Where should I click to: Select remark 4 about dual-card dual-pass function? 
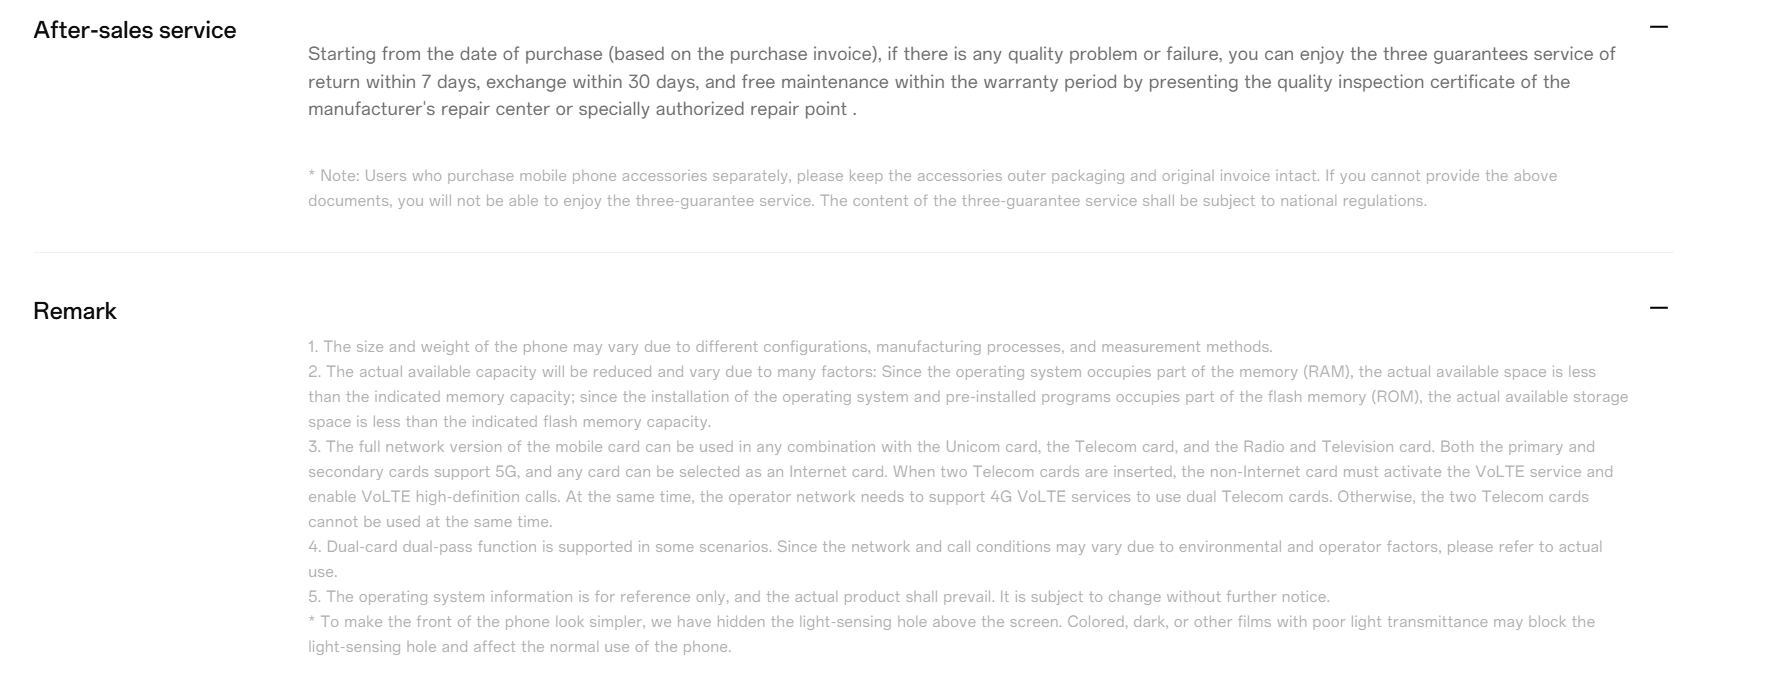click(955, 559)
